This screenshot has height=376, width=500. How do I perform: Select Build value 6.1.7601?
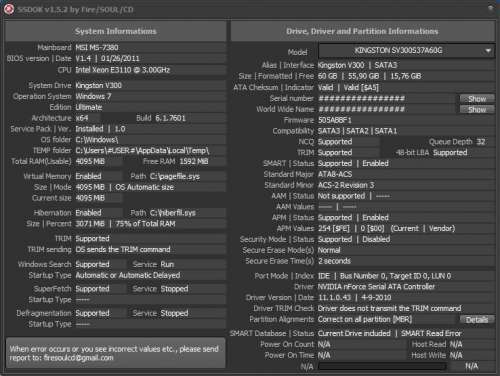[170, 118]
